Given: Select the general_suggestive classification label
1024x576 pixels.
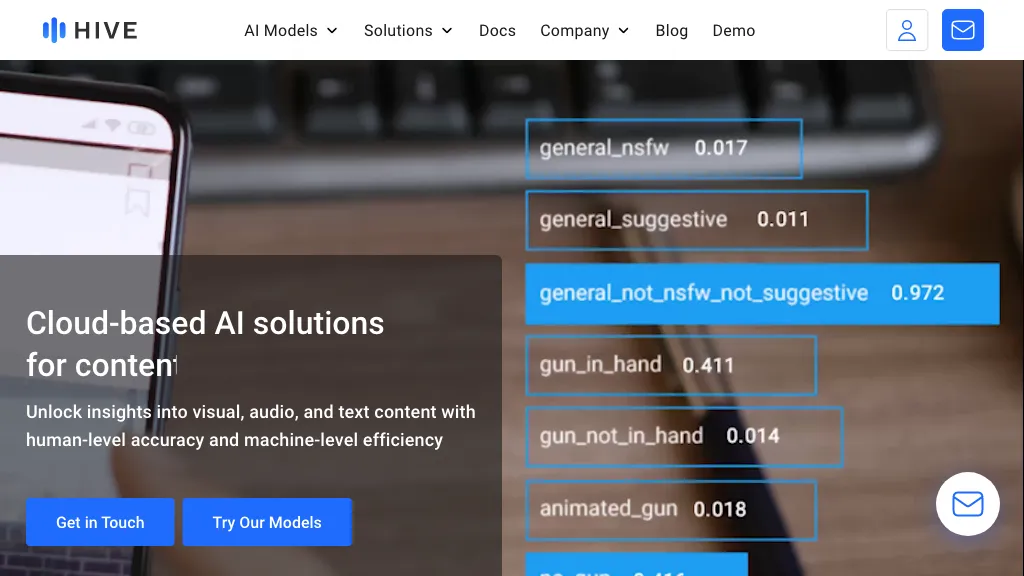Looking at the screenshot, I should 697,219.
